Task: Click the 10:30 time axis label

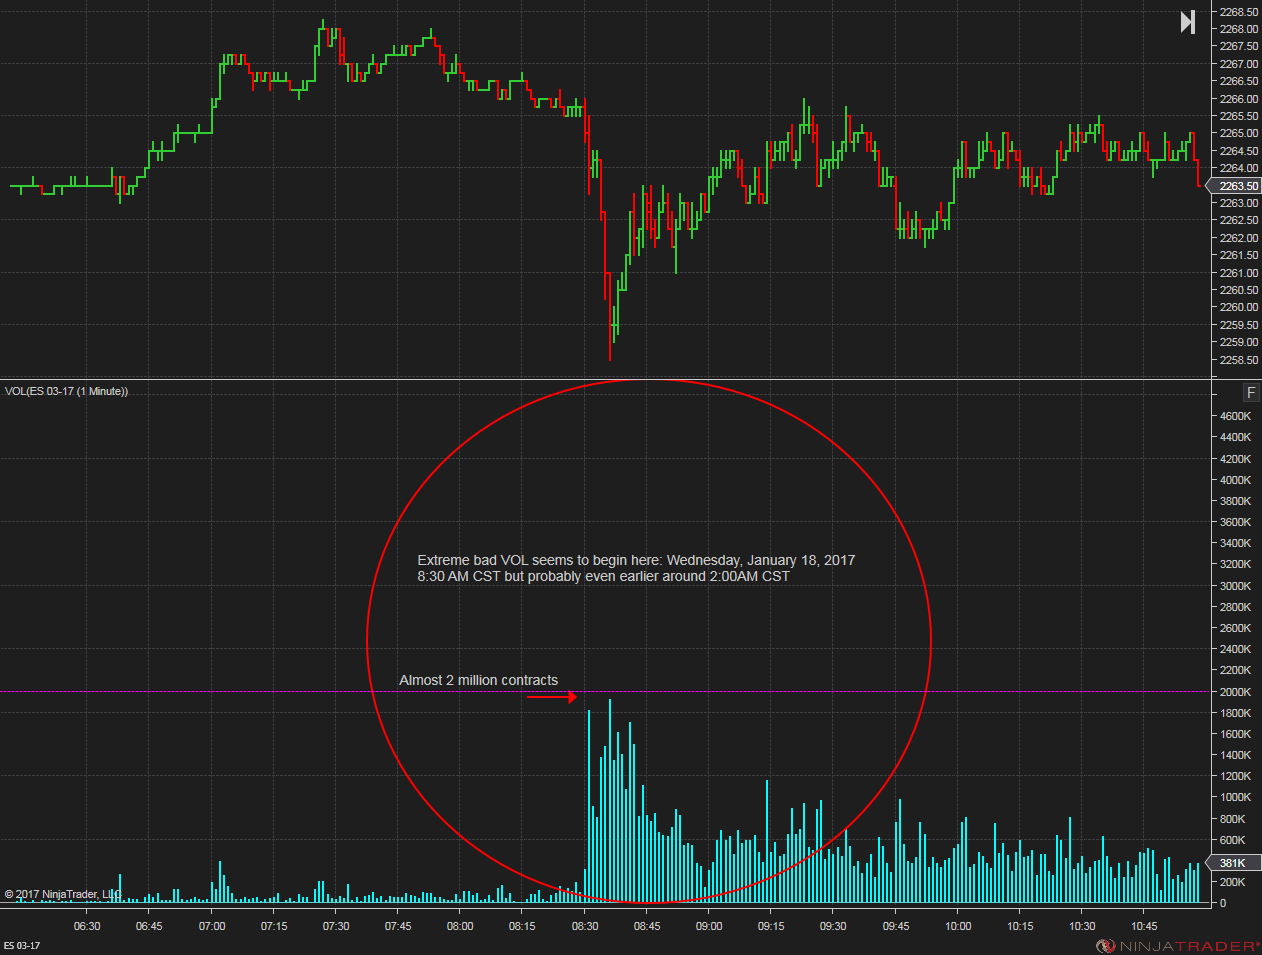Action: (1082, 926)
